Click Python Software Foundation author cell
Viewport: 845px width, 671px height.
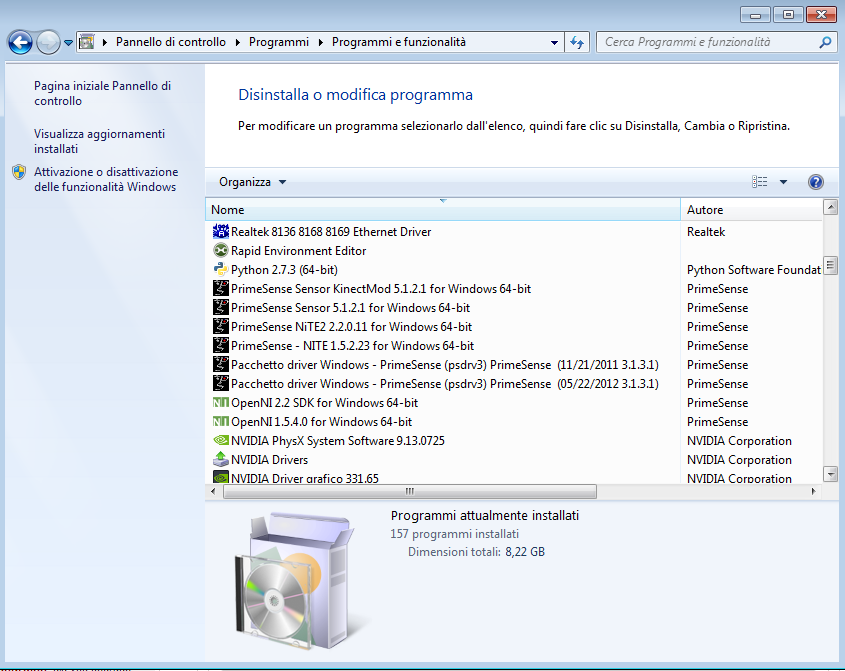[753, 269]
